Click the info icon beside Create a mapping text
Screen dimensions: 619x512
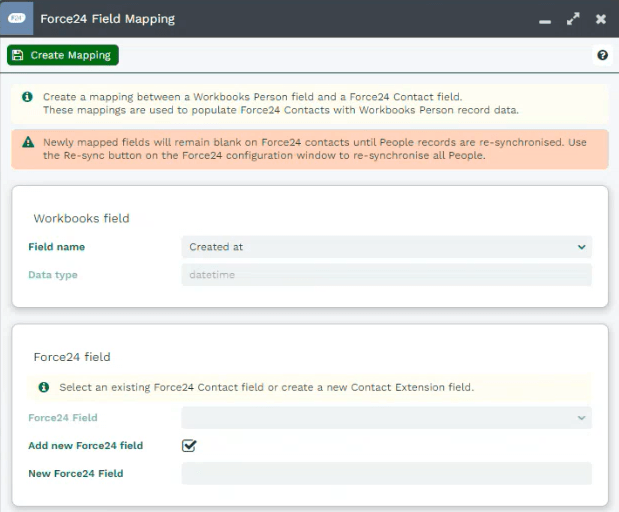coord(27,97)
